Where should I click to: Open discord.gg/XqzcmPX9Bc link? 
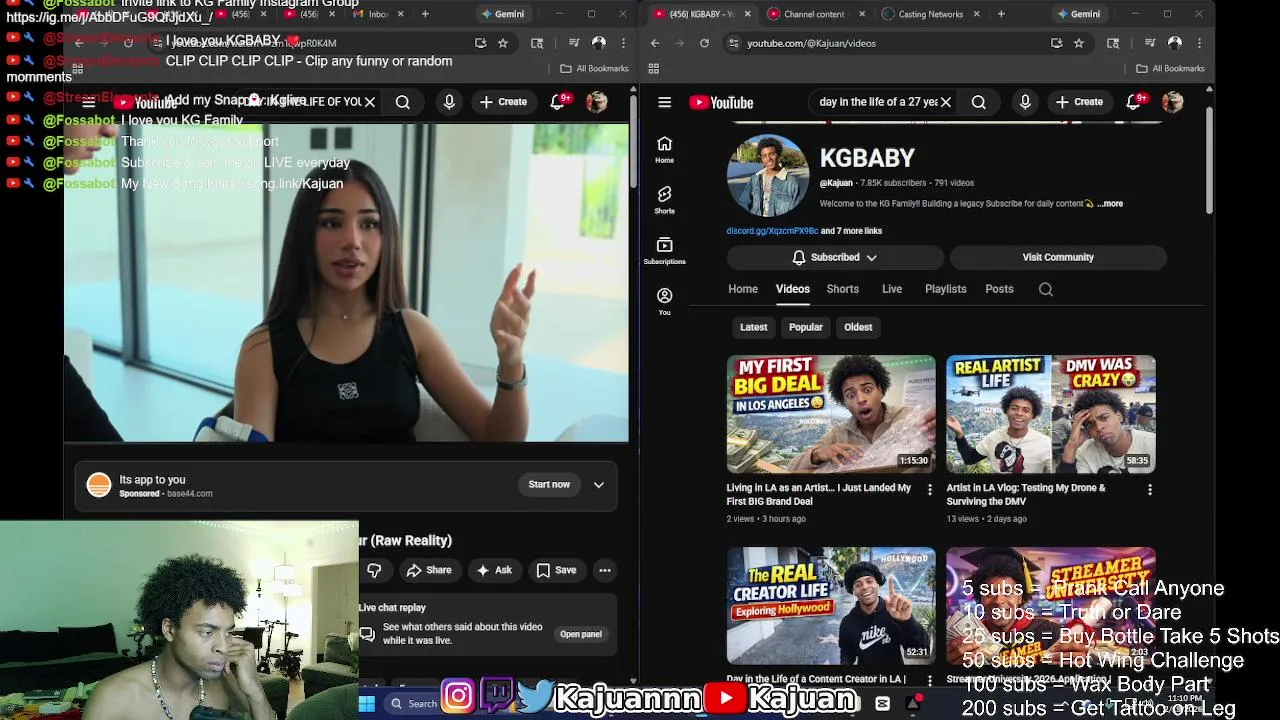coord(772,231)
